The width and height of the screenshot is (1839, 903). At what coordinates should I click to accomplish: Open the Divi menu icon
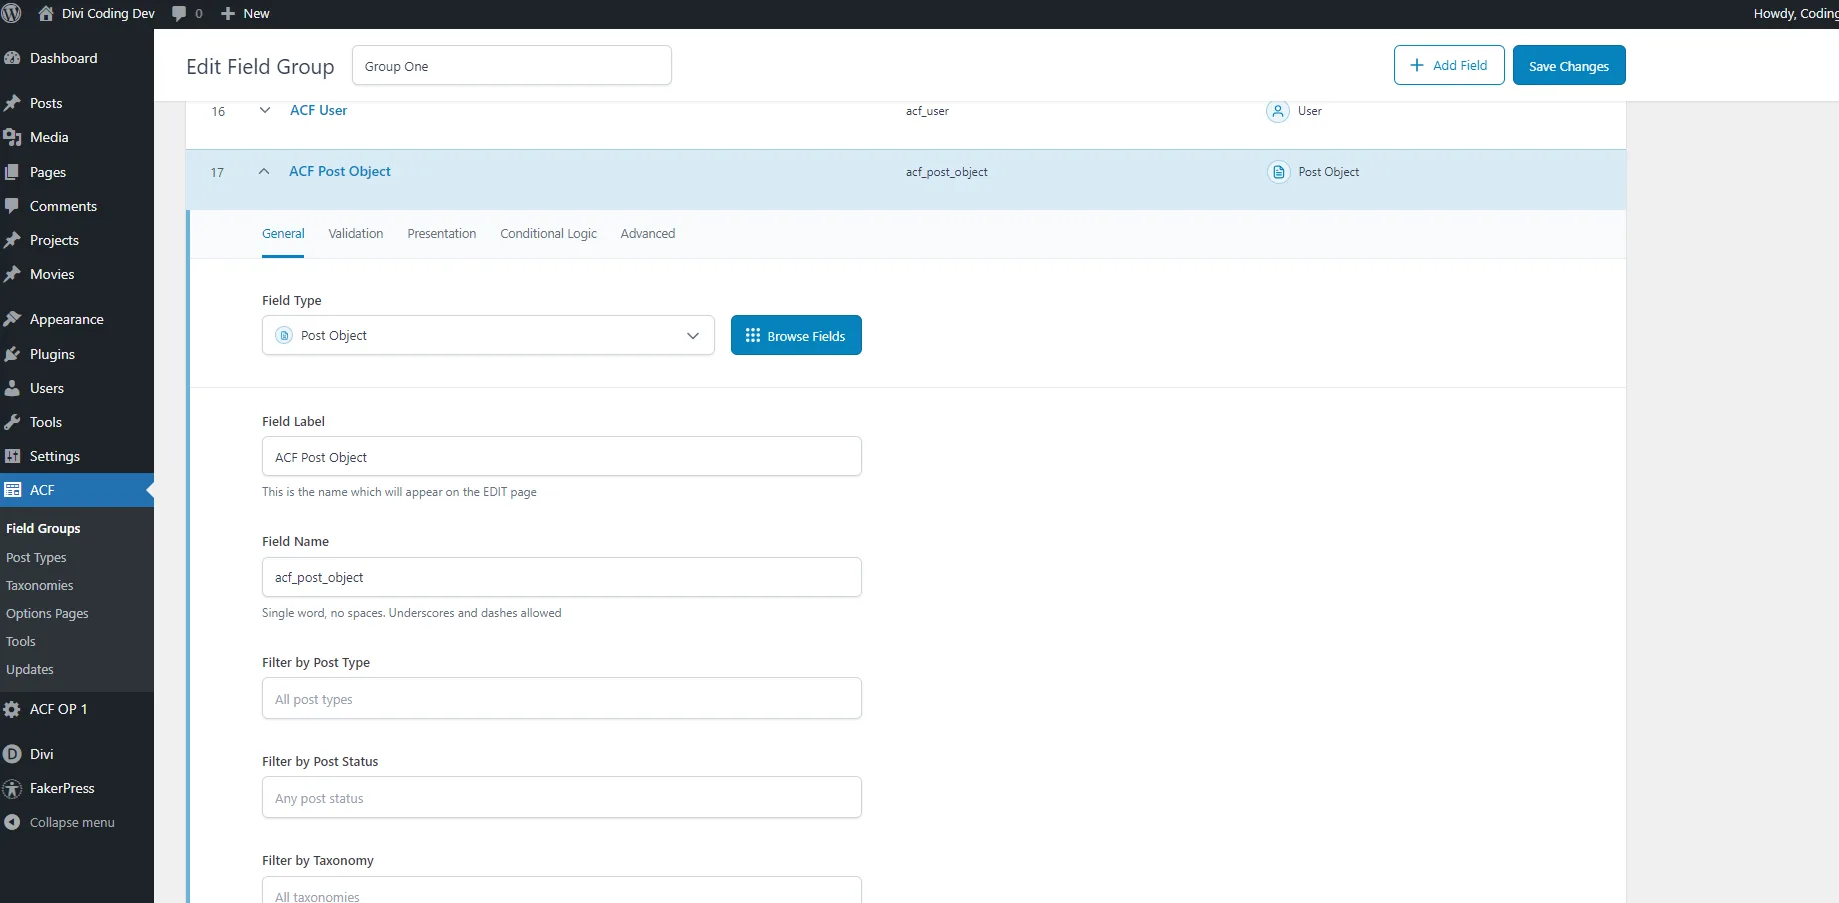point(12,755)
